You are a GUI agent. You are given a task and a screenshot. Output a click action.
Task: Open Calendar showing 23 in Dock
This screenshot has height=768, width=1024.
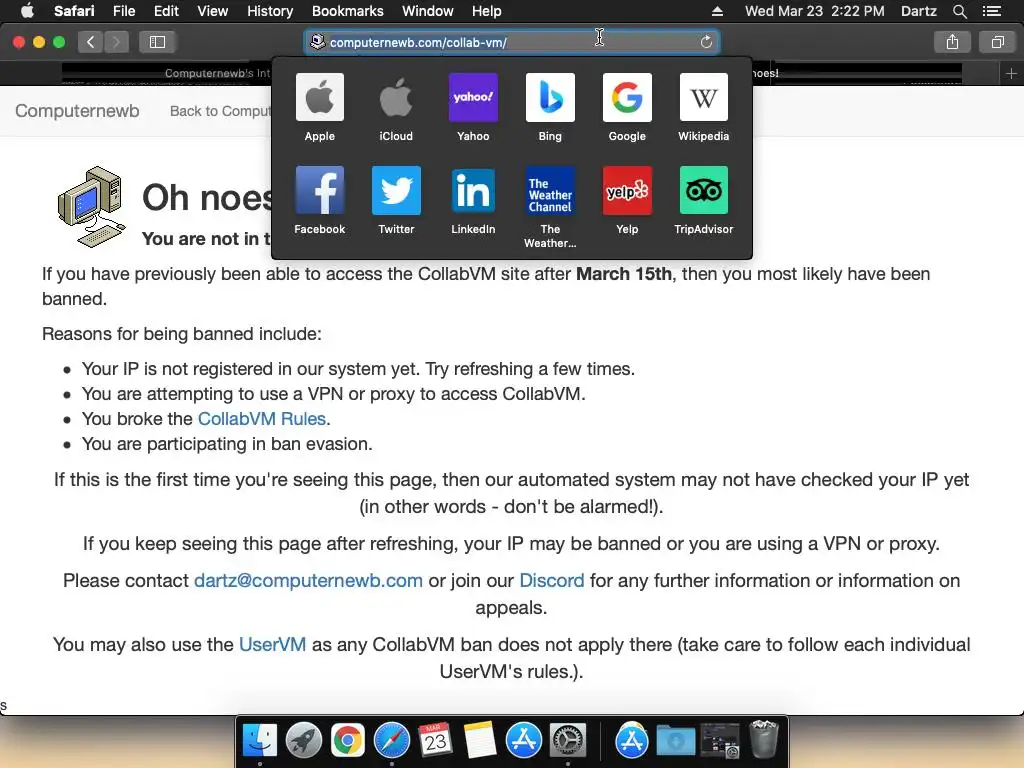436,741
